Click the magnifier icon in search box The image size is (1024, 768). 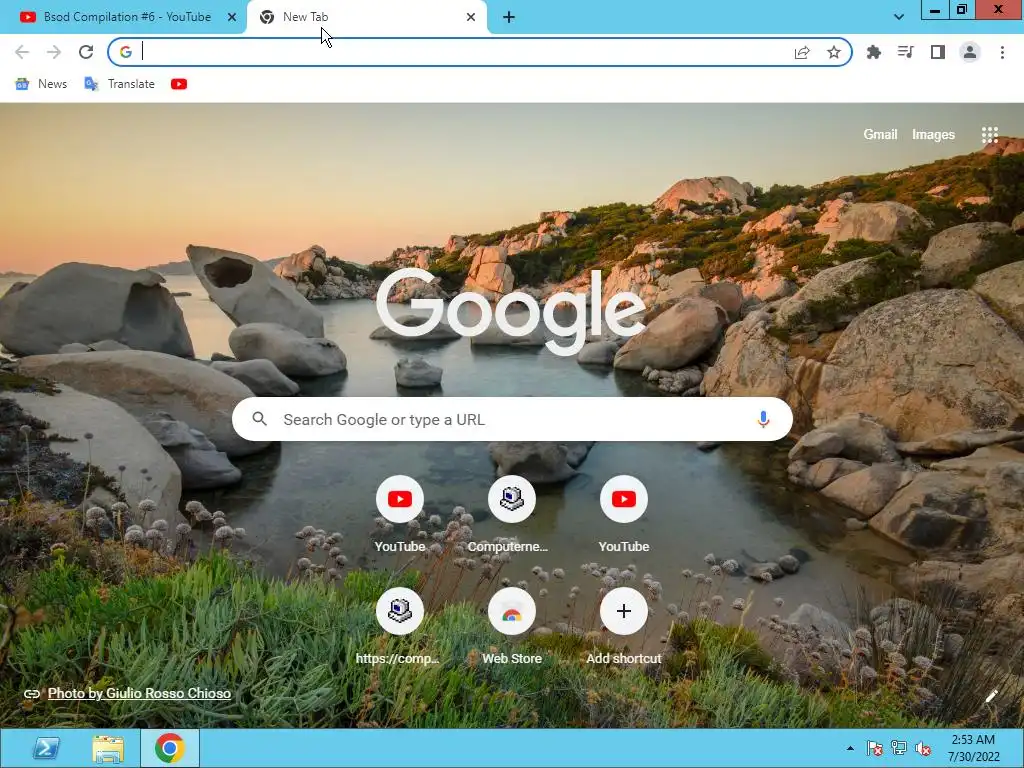pos(260,419)
